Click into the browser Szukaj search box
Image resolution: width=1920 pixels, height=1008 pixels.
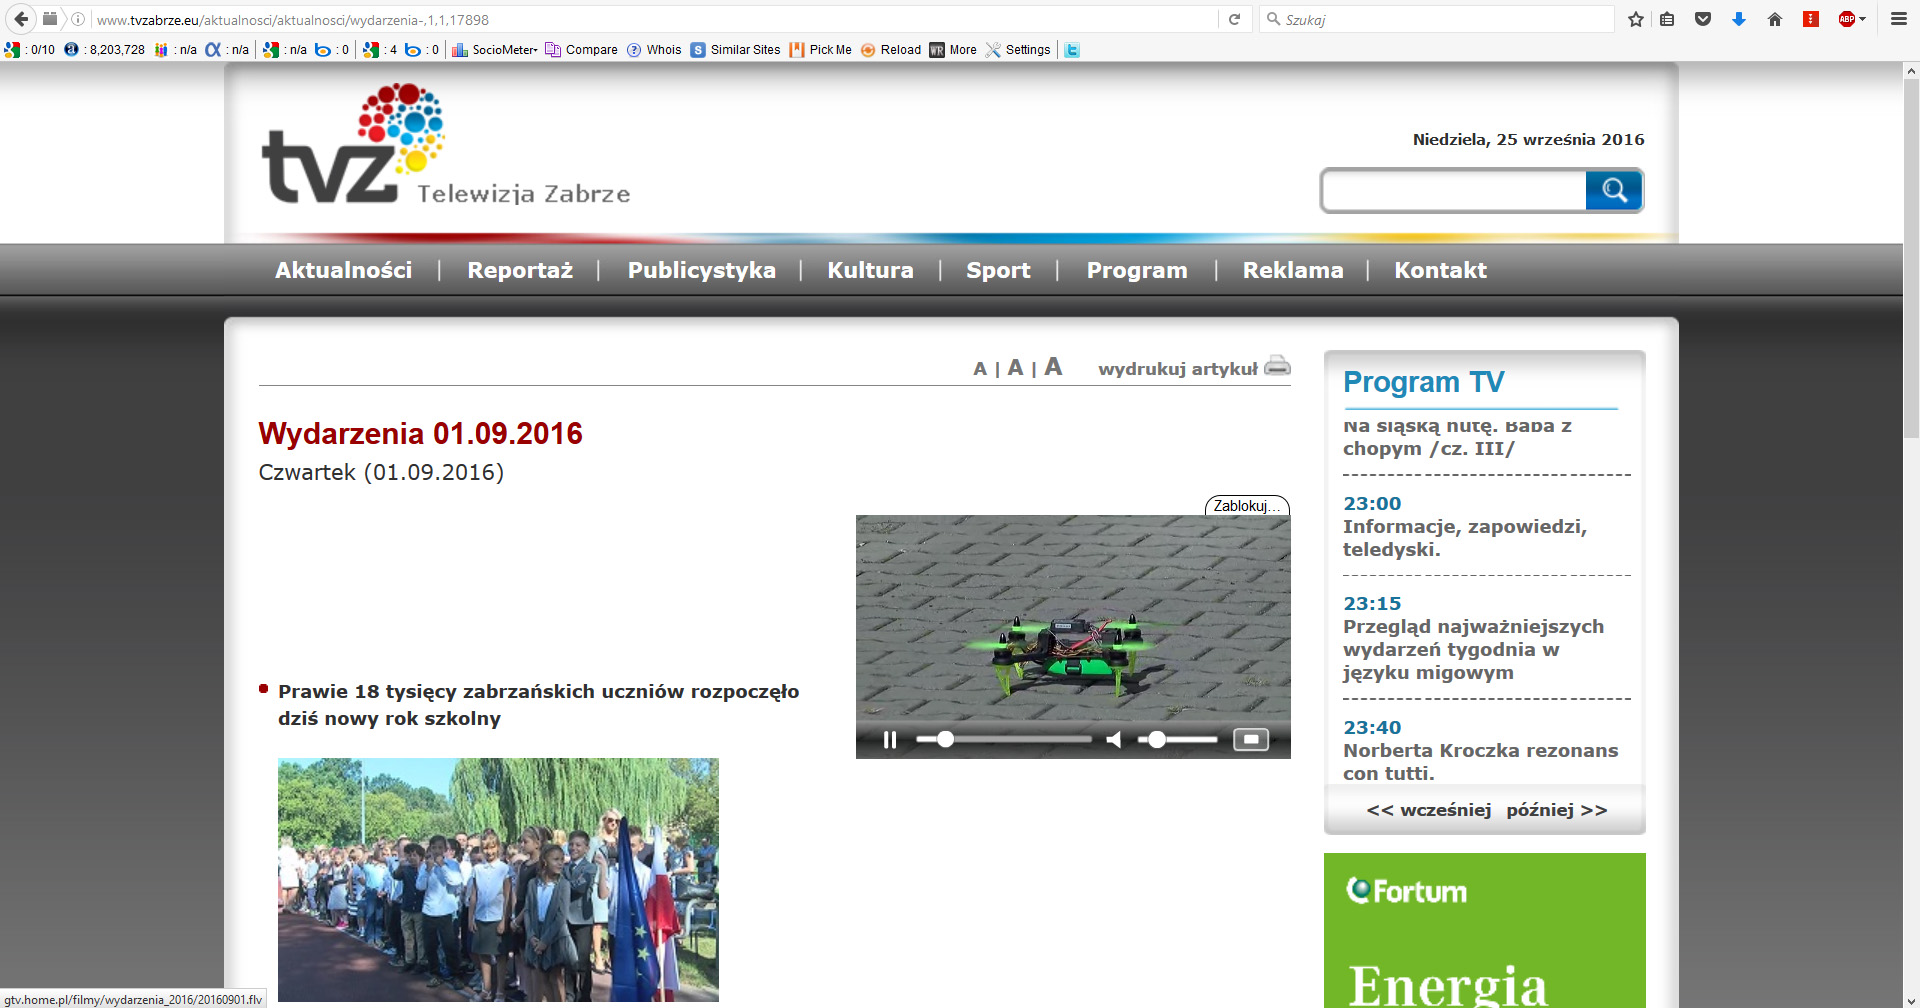coord(1436,19)
